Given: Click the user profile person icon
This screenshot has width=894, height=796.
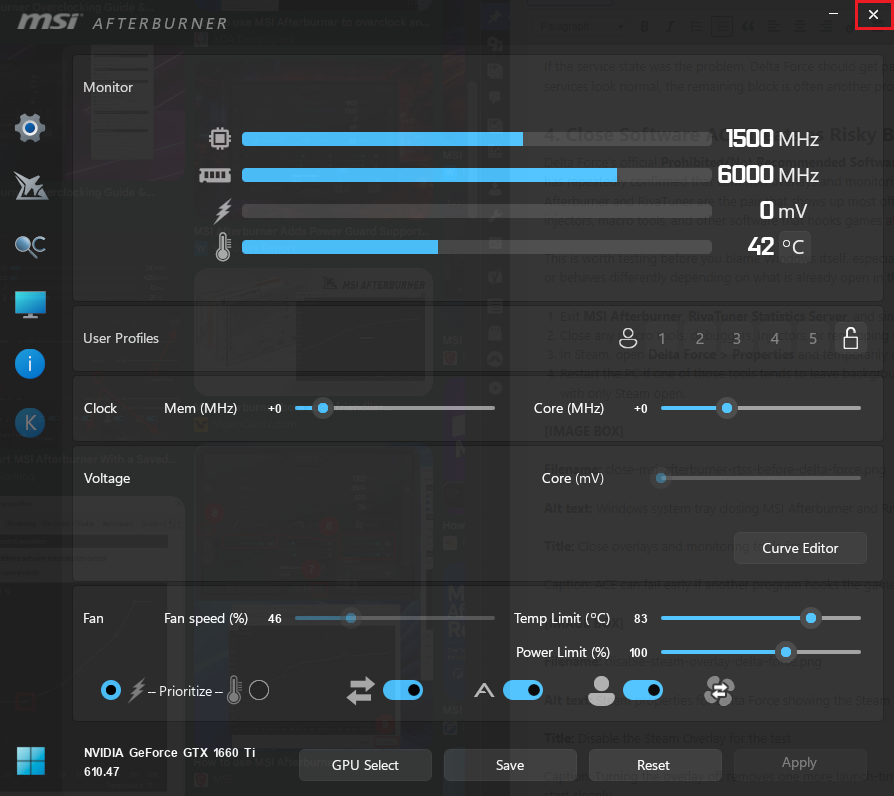Looking at the screenshot, I should 628,338.
